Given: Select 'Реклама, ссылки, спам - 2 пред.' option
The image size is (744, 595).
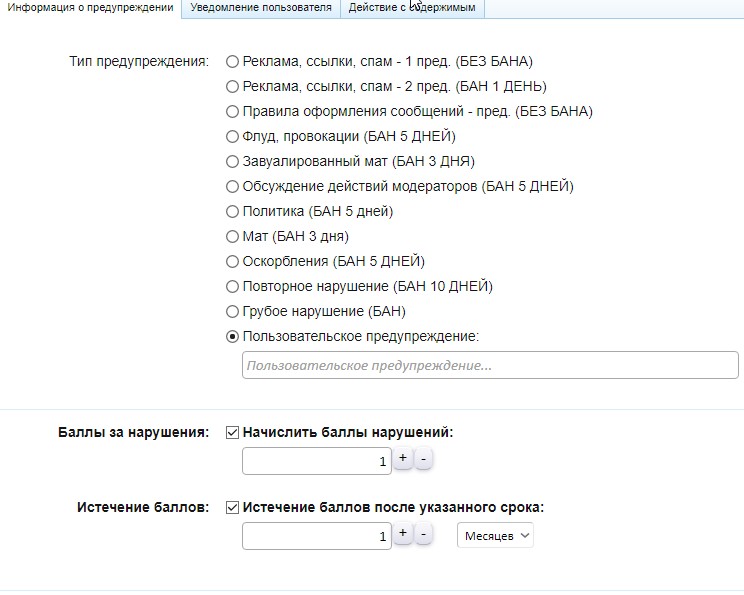Looking at the screenshot, I should pyautogui.click(x=233, y=87).
